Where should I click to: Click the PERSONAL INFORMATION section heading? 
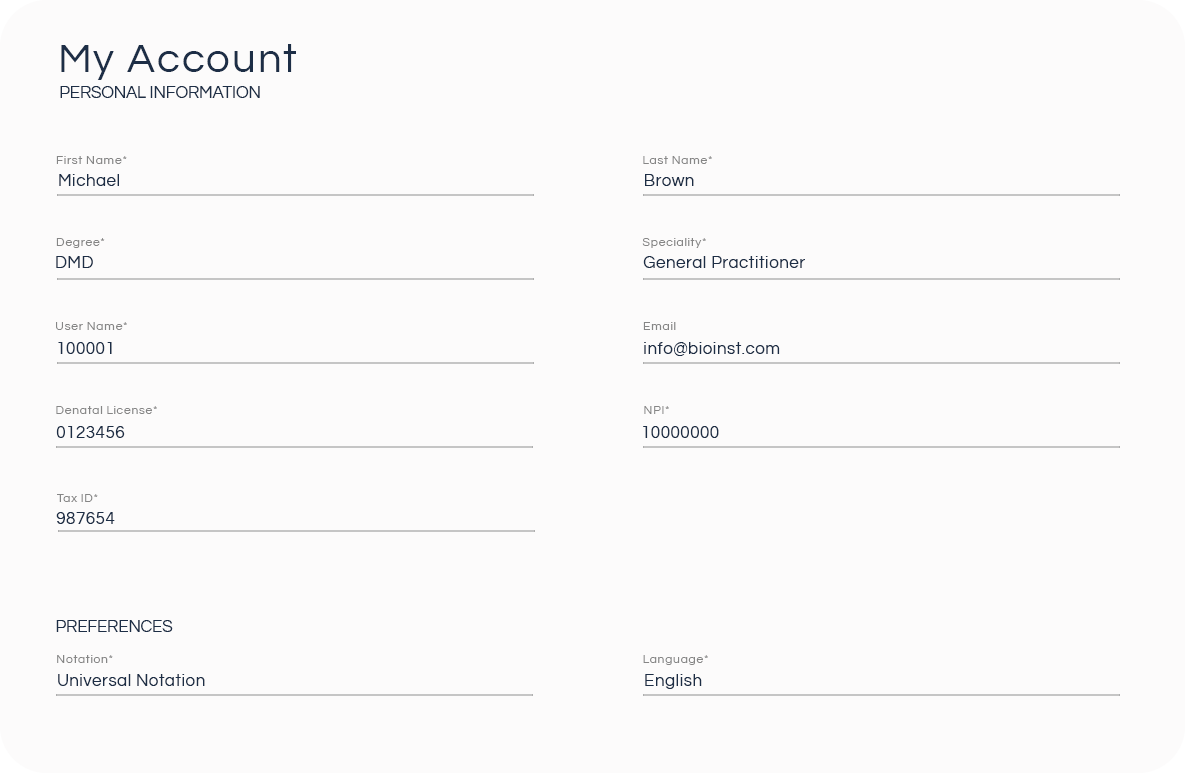click(160, 93)
